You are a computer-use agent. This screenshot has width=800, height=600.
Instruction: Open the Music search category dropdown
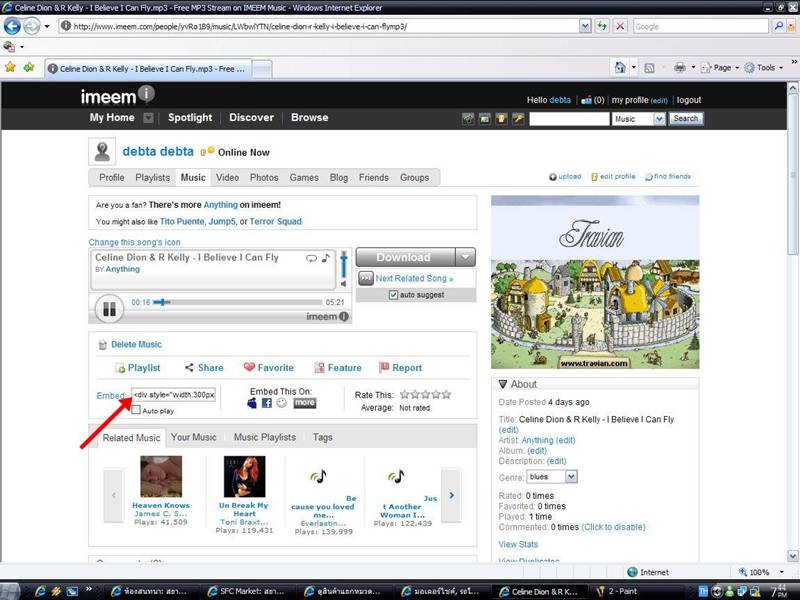tap(659, 119)
